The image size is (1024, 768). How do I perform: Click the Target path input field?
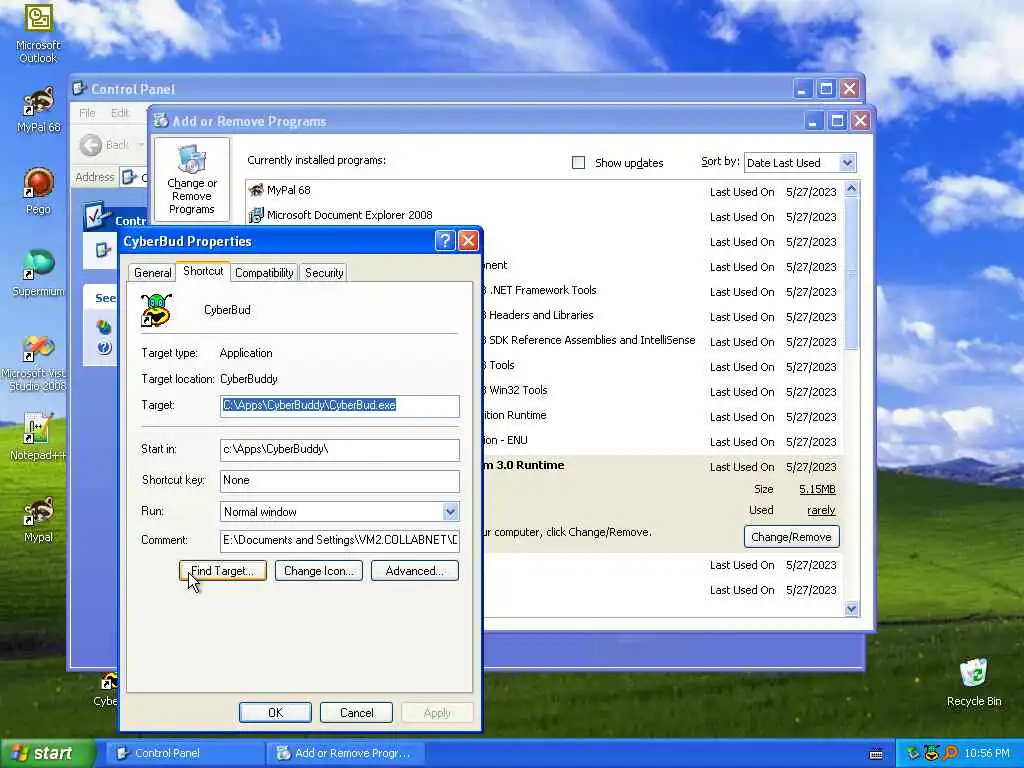340,406
